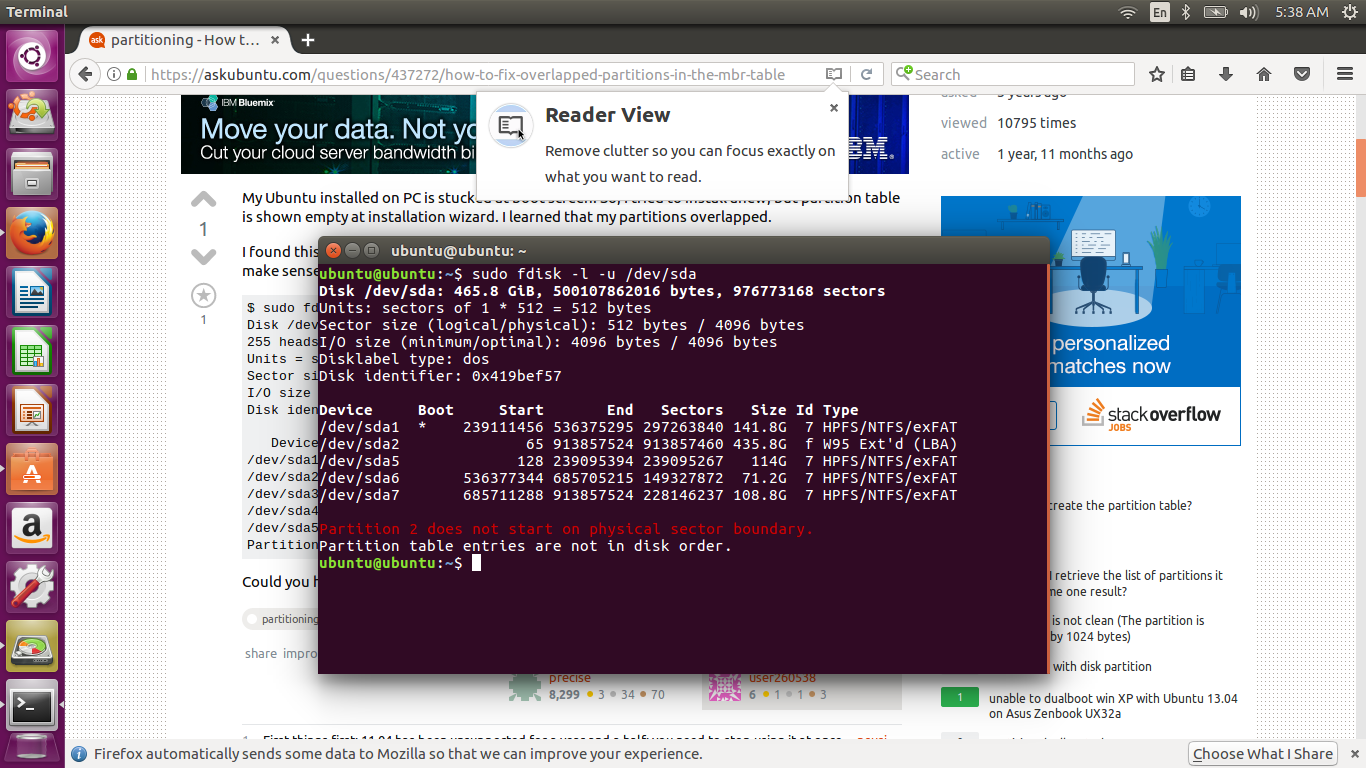The image size is (1366, 768).
Task: Open the Firefox hamburger menu
Action: (1345, 74)
